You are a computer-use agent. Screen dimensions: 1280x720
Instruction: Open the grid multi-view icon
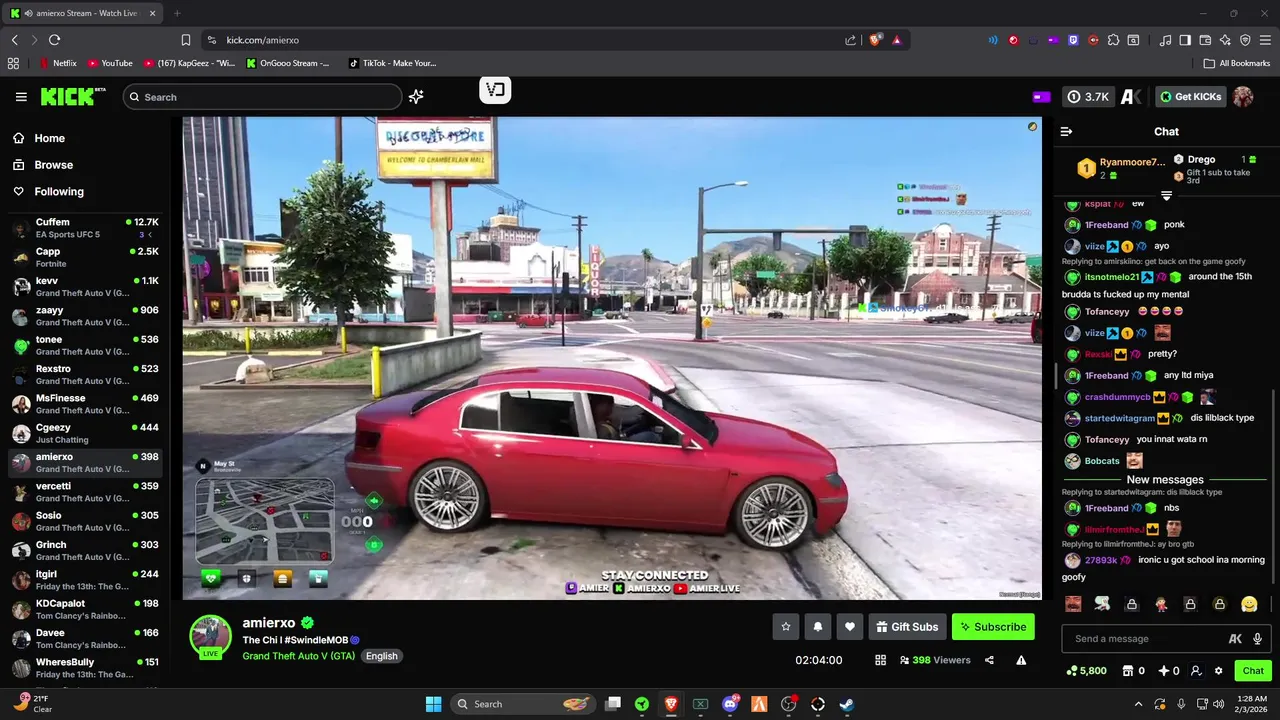[x=880, y=660]
